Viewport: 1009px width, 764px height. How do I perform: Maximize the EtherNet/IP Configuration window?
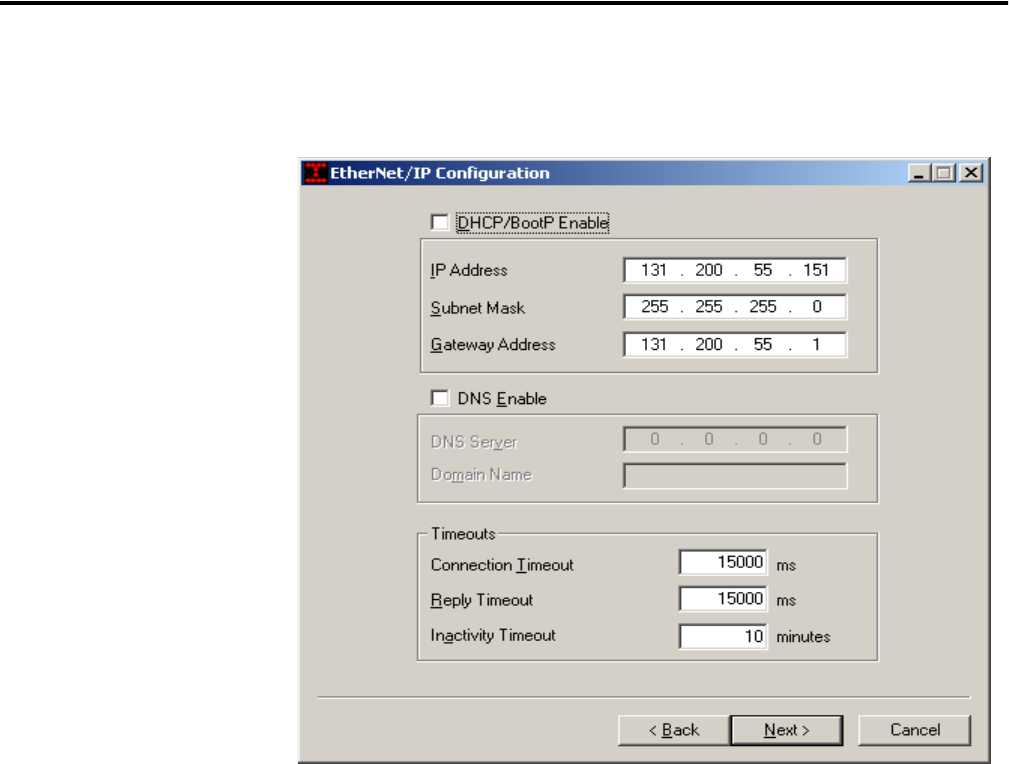(x=944, y=173)
